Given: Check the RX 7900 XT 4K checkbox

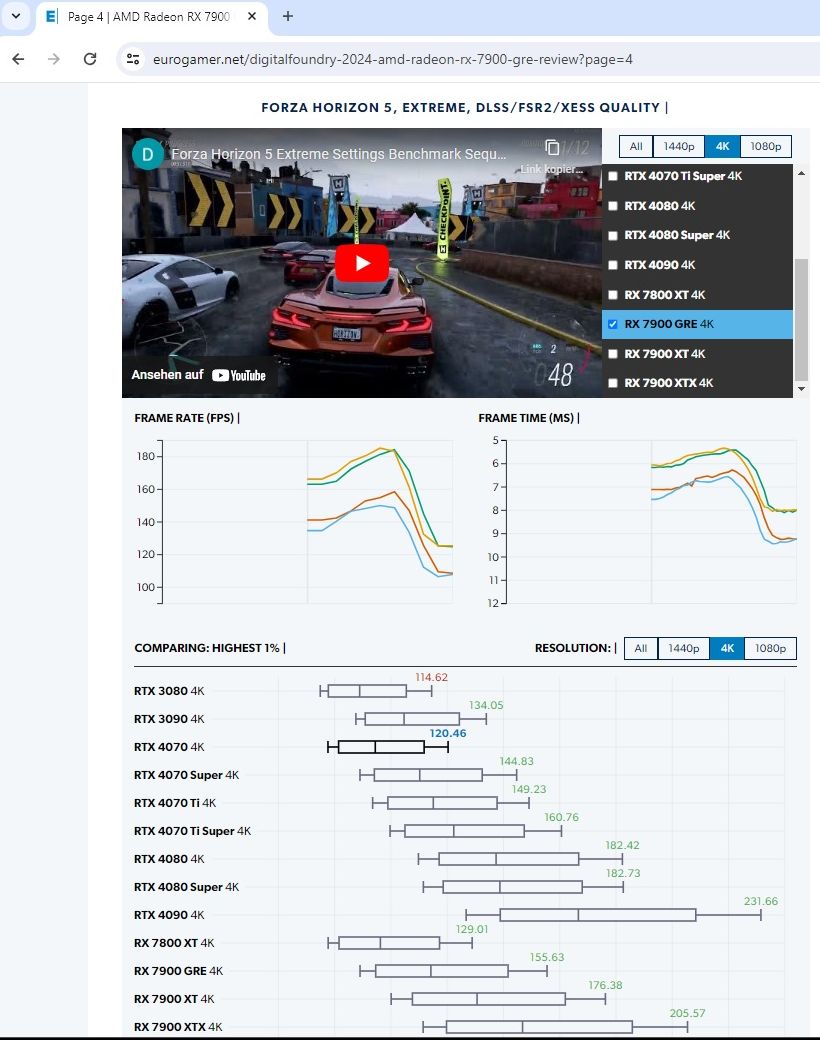Looking at the screenshot, I should click(613, 354).
